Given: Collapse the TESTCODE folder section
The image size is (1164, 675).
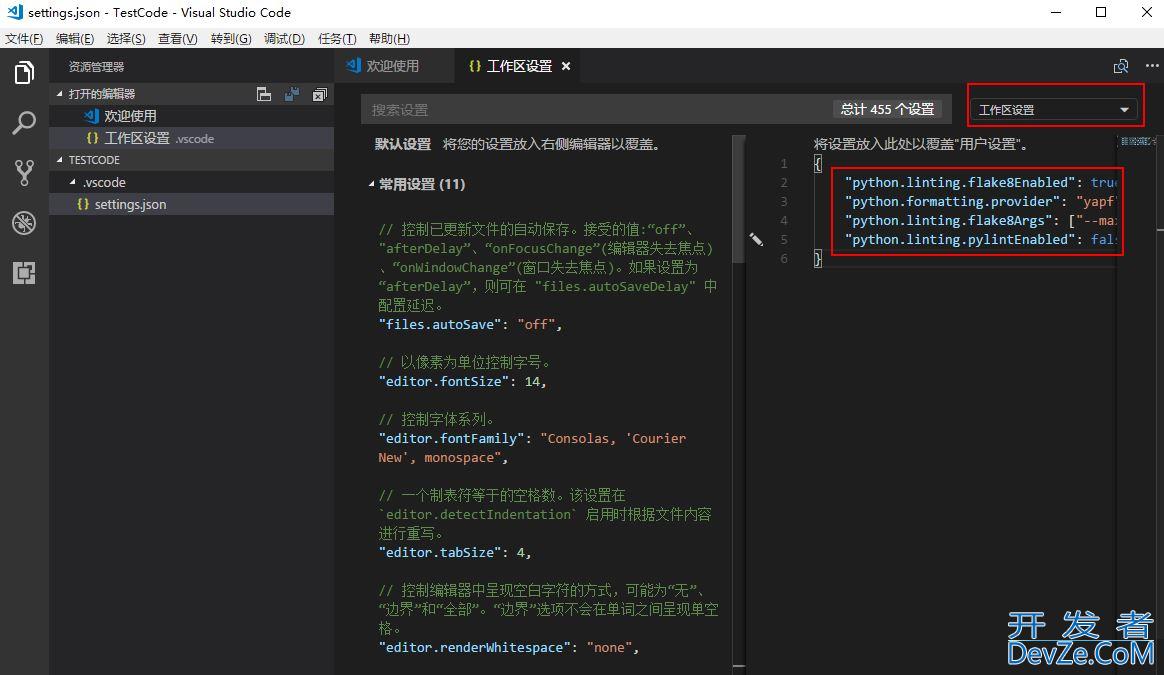Looking at the screenshot, I should click(60, 160).
